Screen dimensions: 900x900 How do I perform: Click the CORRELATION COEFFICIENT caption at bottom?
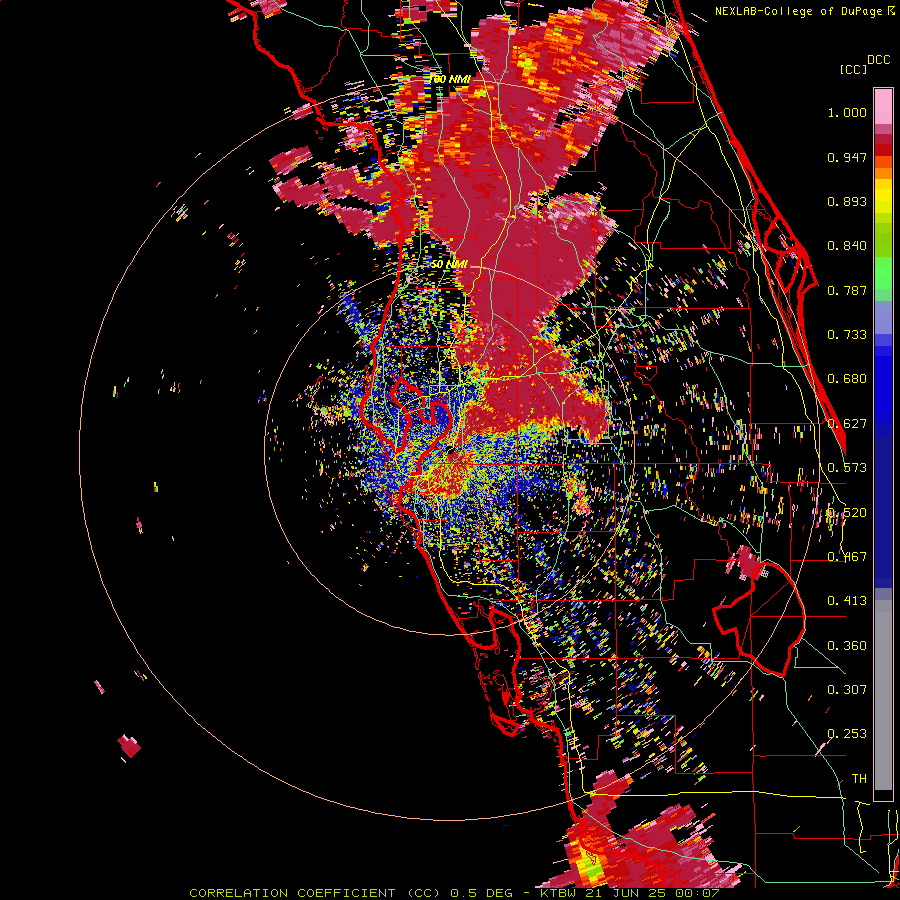(x=292, y=893)
